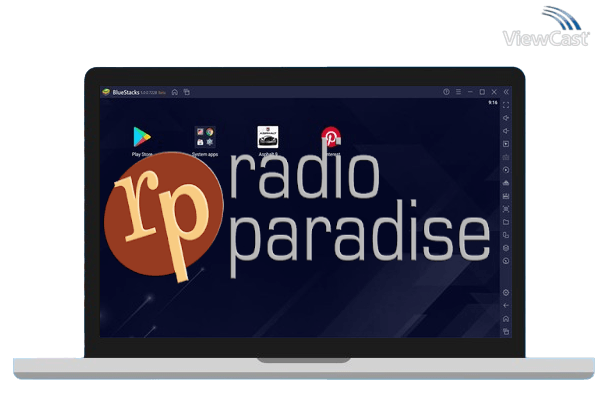The image size is (602, 414).
Task: Click the stacked layers sidebar icon
Action: point(506,248)
